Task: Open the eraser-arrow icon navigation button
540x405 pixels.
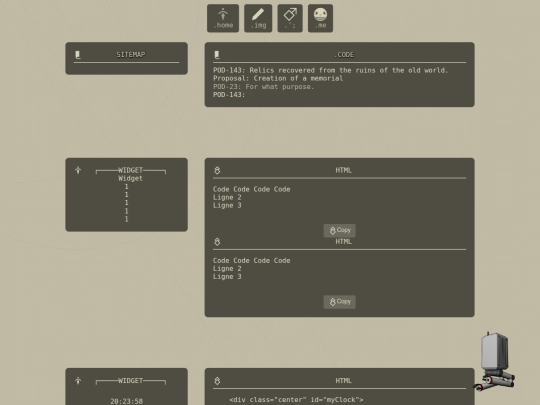Action: (290, 18)
